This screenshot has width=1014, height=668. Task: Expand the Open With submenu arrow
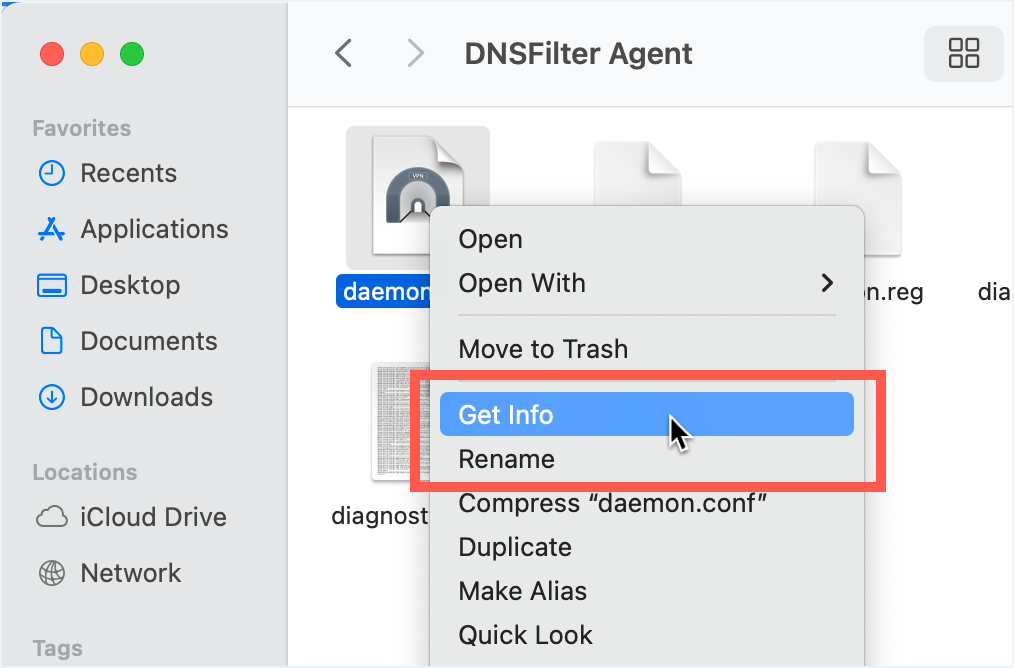(827, 283)
